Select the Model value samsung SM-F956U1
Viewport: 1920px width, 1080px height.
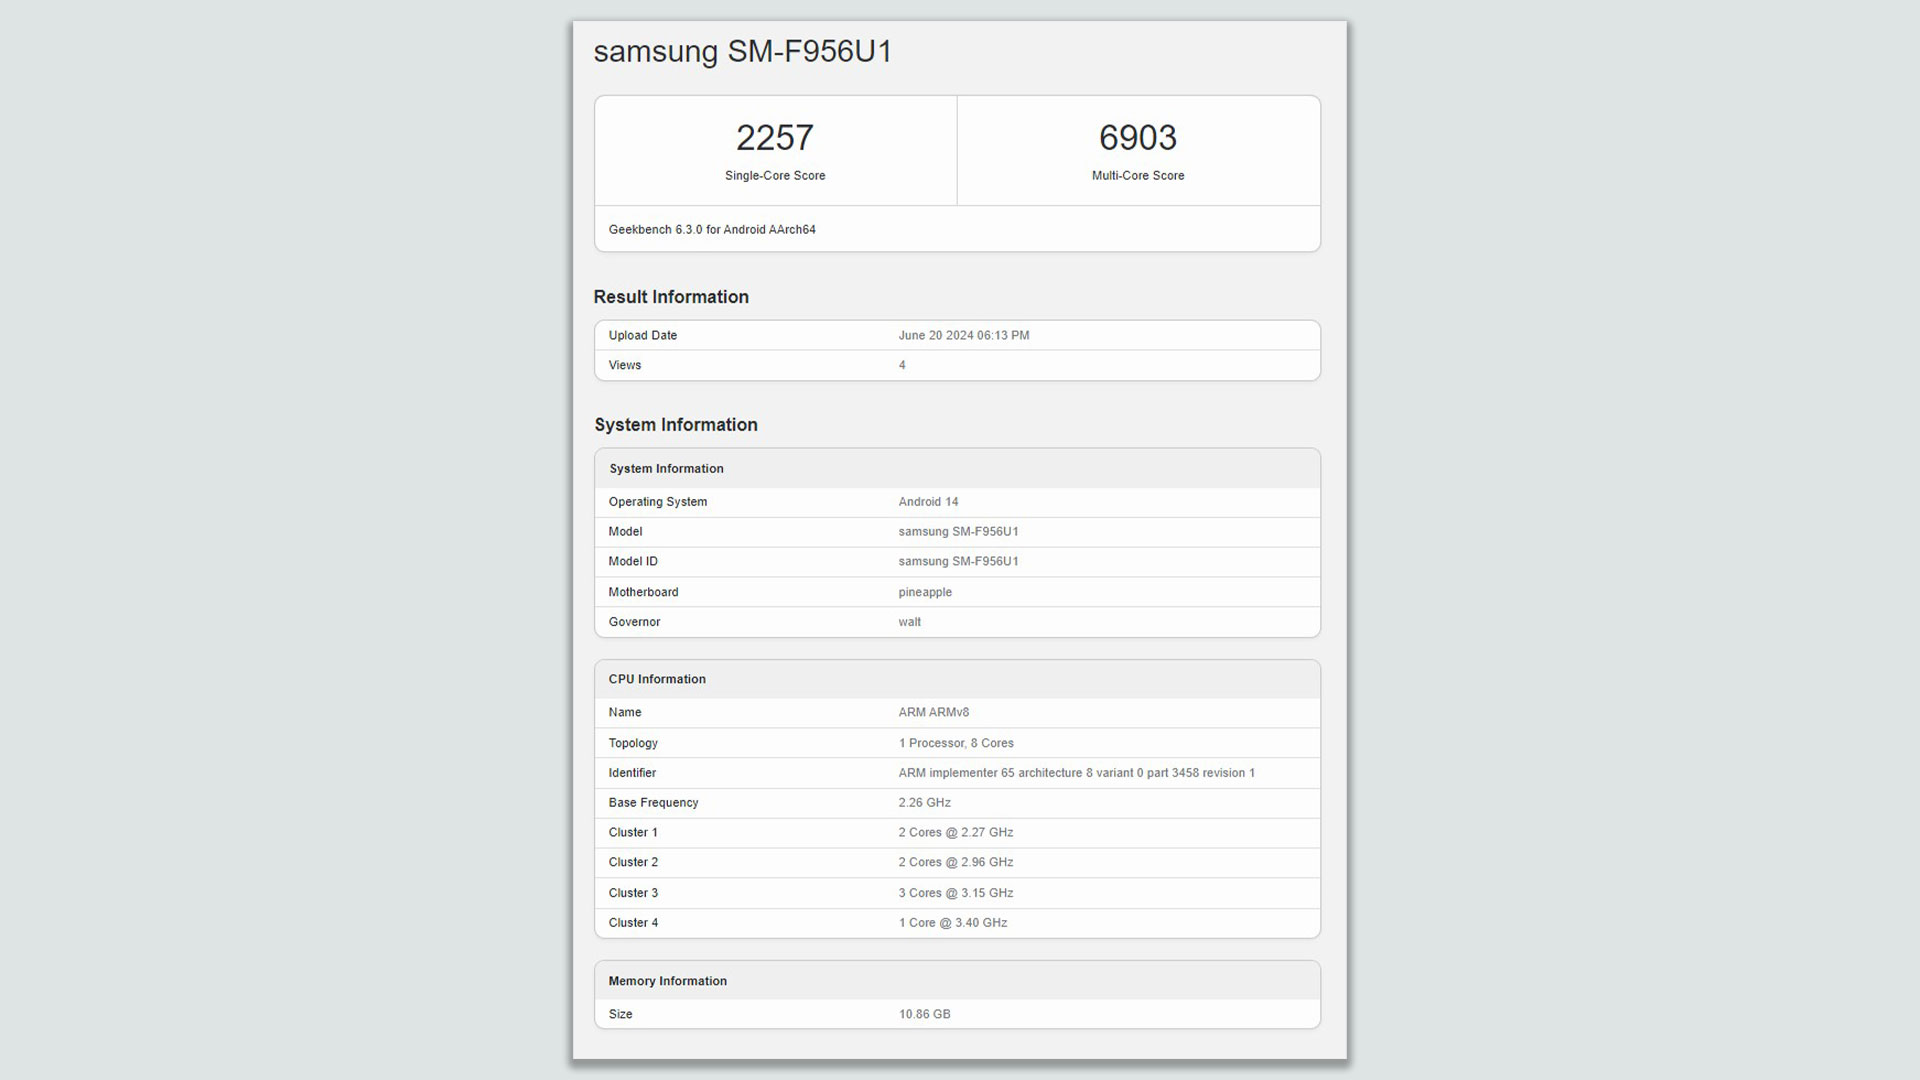[958, 532]
